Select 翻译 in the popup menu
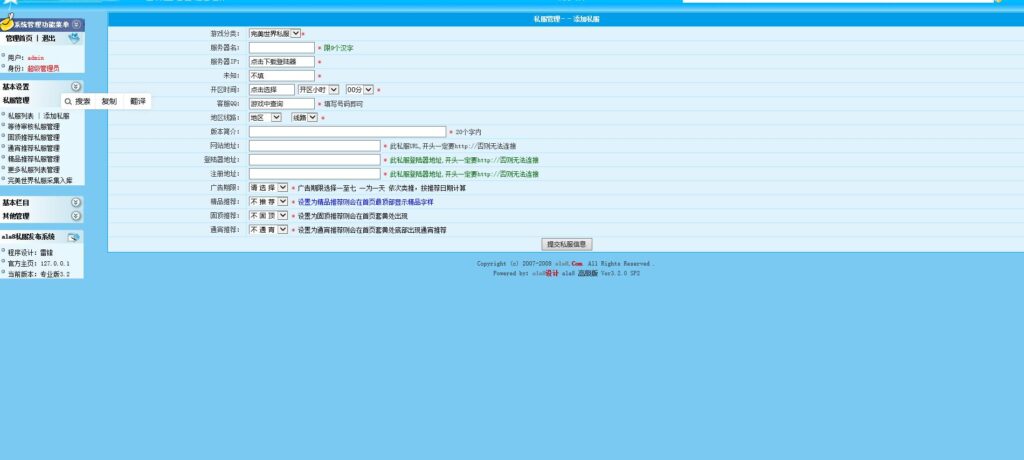 click(x=137, y=101)
